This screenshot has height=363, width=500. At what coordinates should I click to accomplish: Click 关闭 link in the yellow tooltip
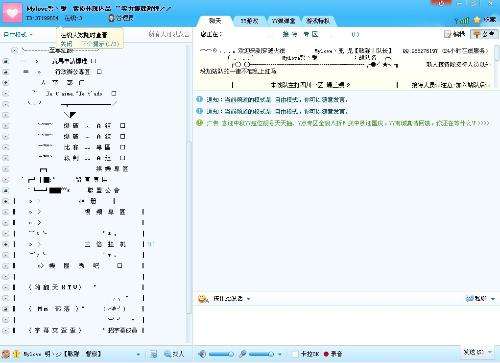coord(66,44)
